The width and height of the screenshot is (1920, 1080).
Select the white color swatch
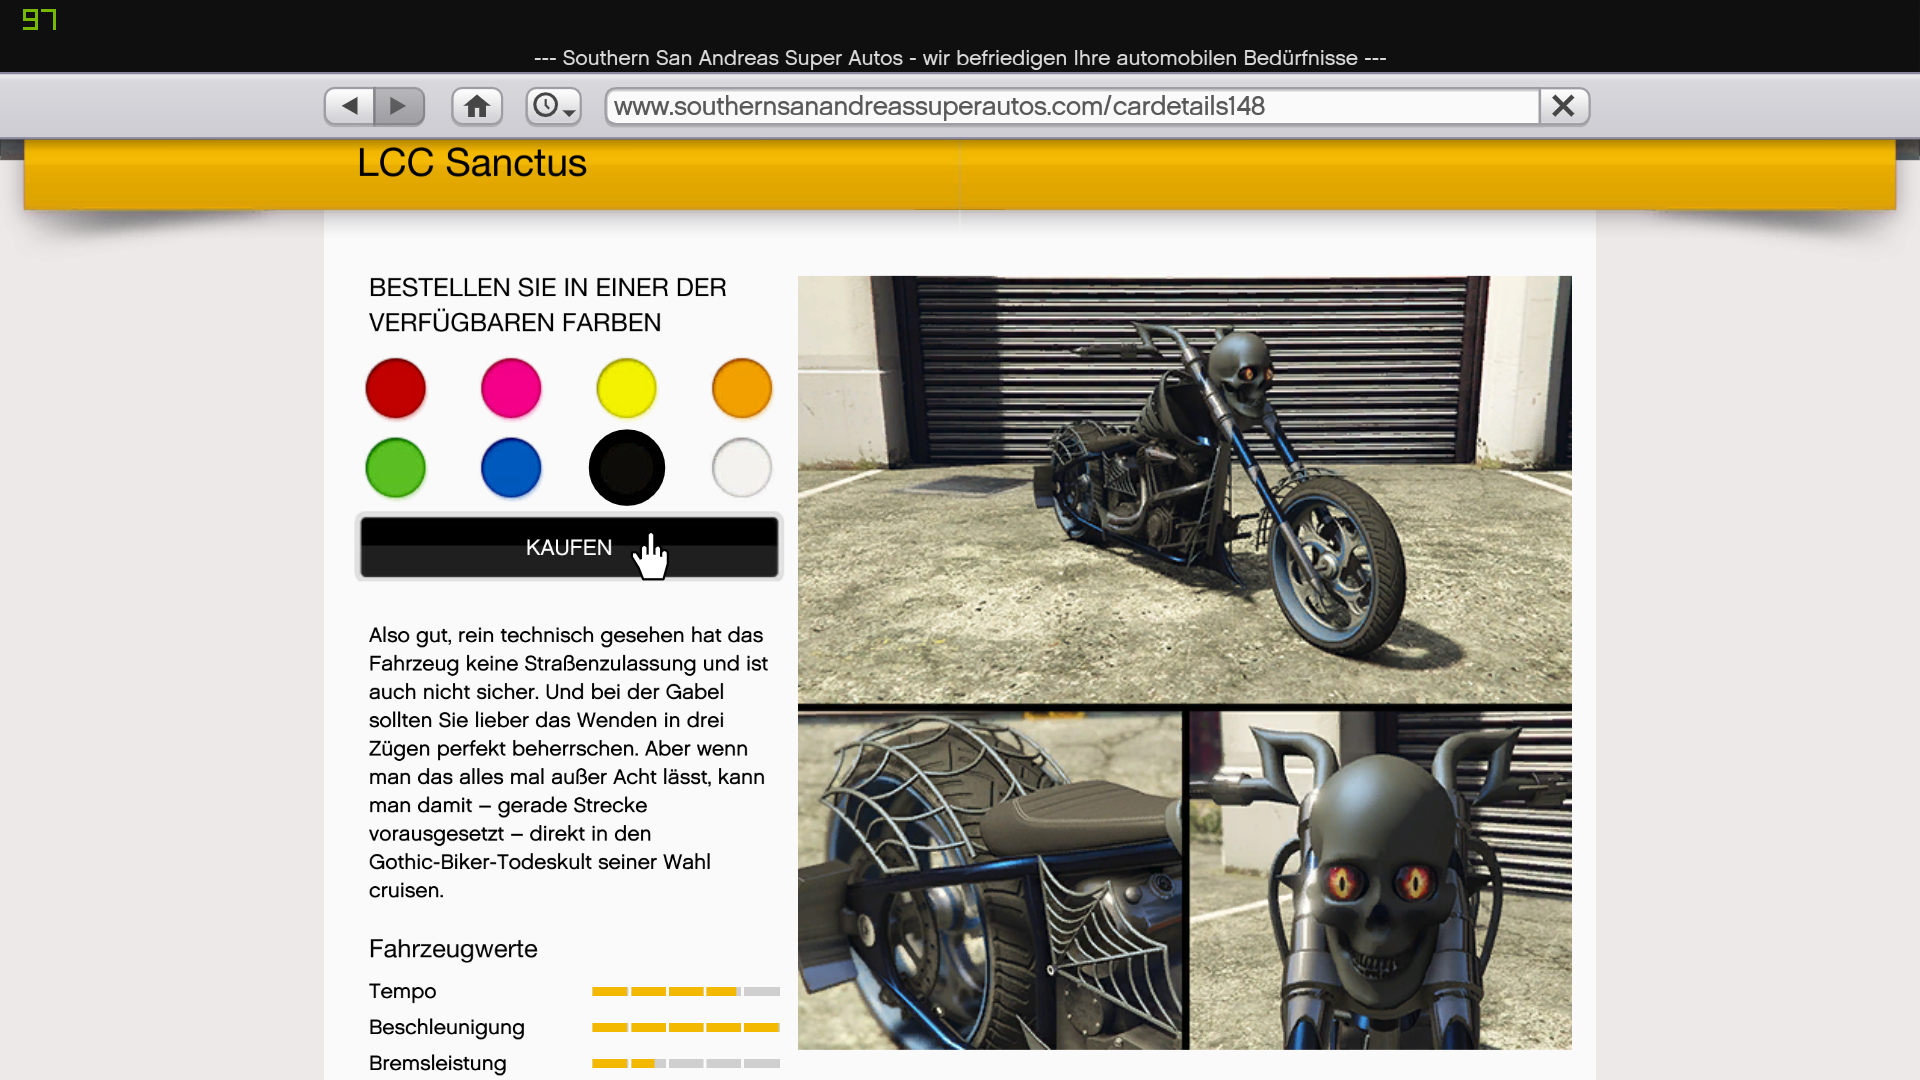741,467
